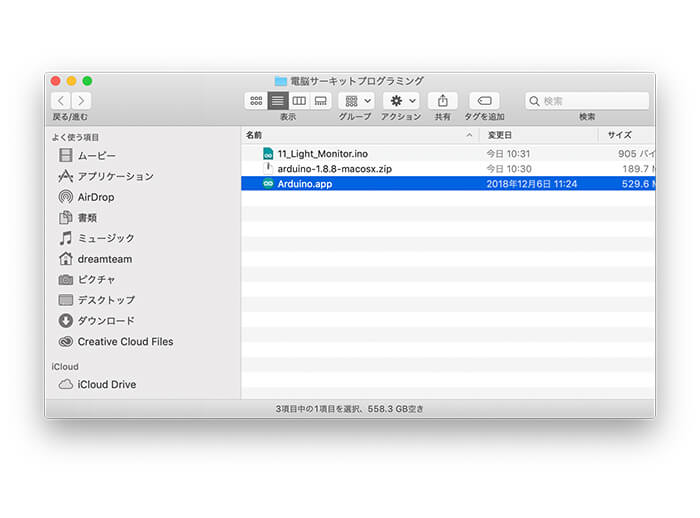Sort by size (サイズ) column
The width and height of the screenshot is (700, 518).
point(627,135)
